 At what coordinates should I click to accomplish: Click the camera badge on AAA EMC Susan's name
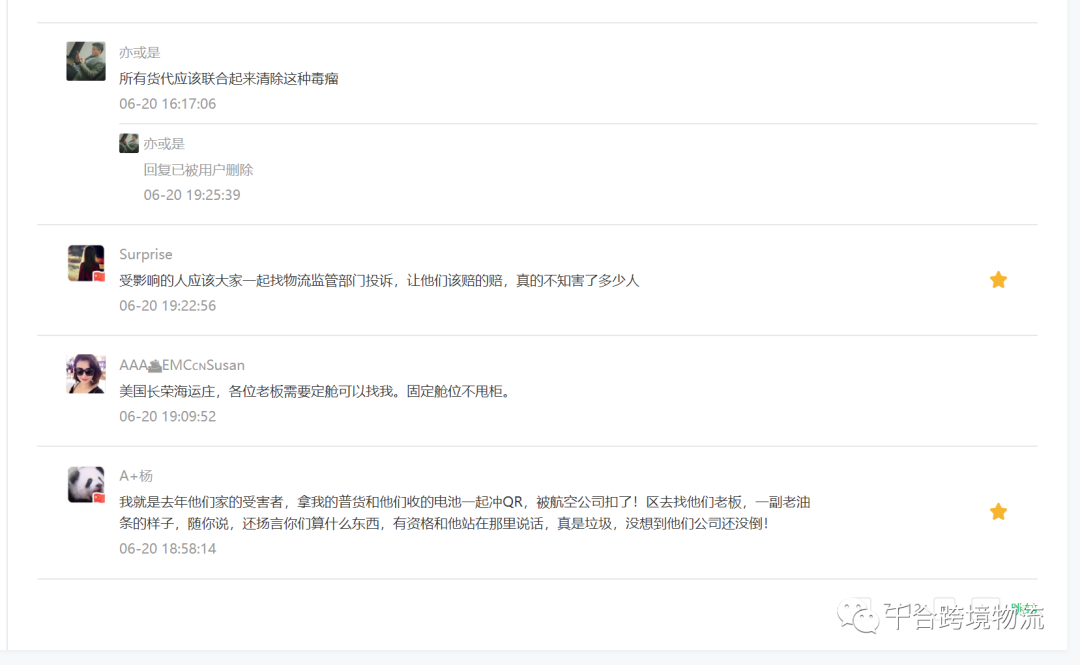[x=156, y=363]
